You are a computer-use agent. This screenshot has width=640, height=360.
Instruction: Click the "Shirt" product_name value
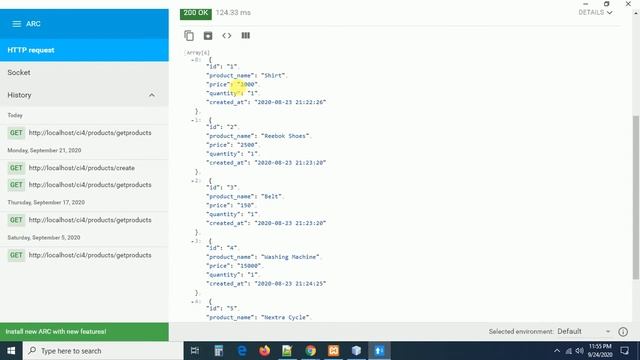click(x=273, y=76)
